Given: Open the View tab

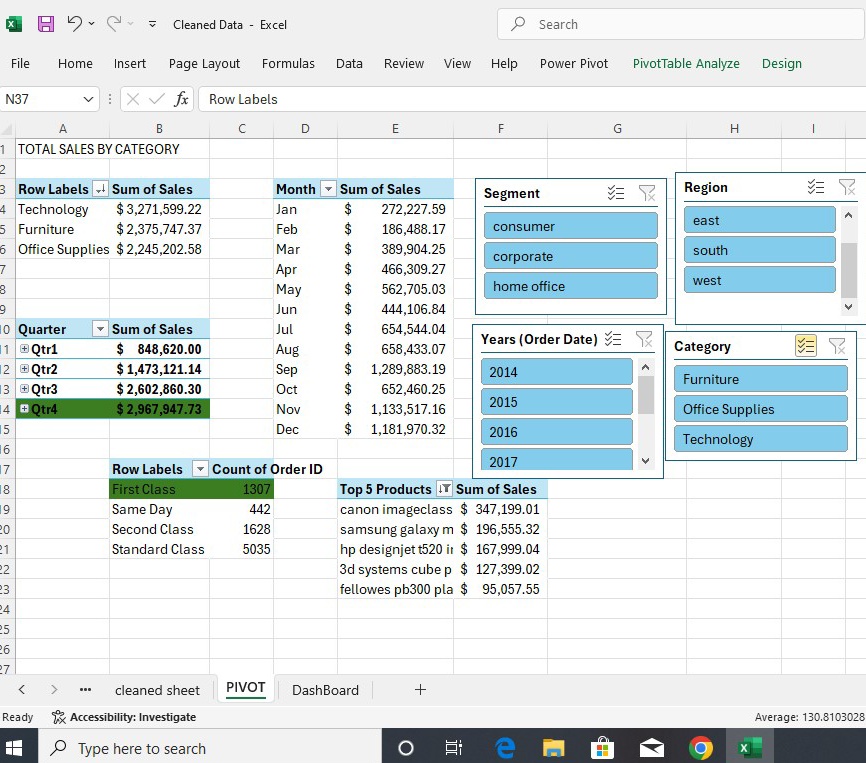Looking at the screenshot, I should click(x=457, y=63).
